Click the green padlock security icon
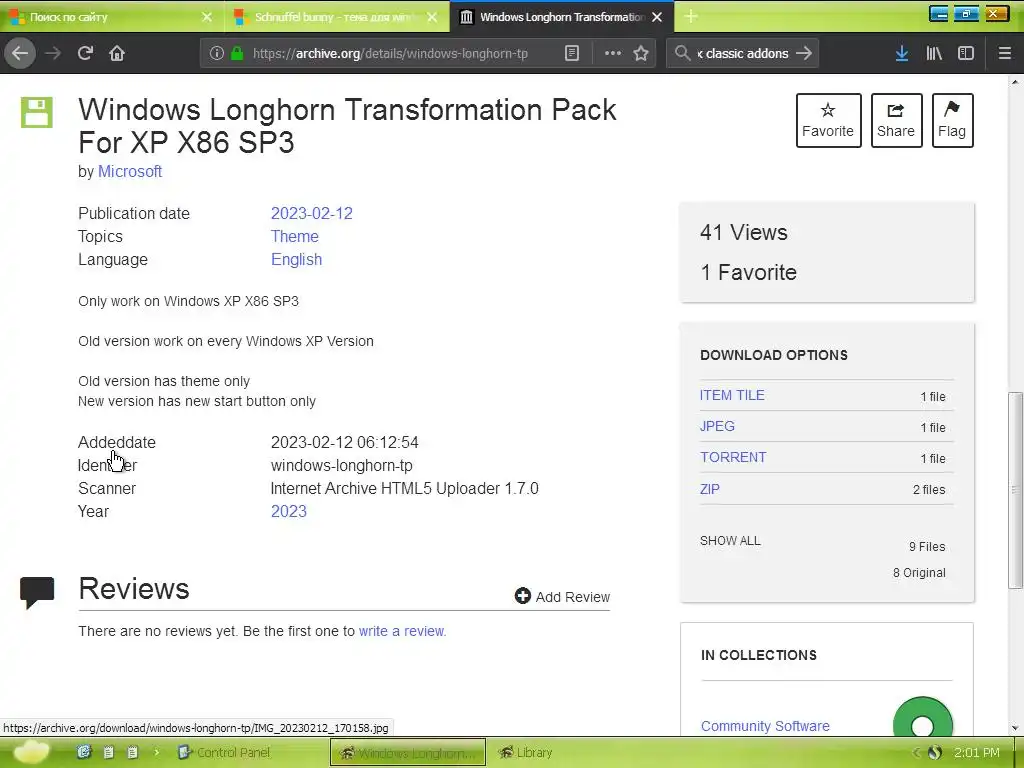The width and height of the screenshot is (1024, 768). point(237,53)
